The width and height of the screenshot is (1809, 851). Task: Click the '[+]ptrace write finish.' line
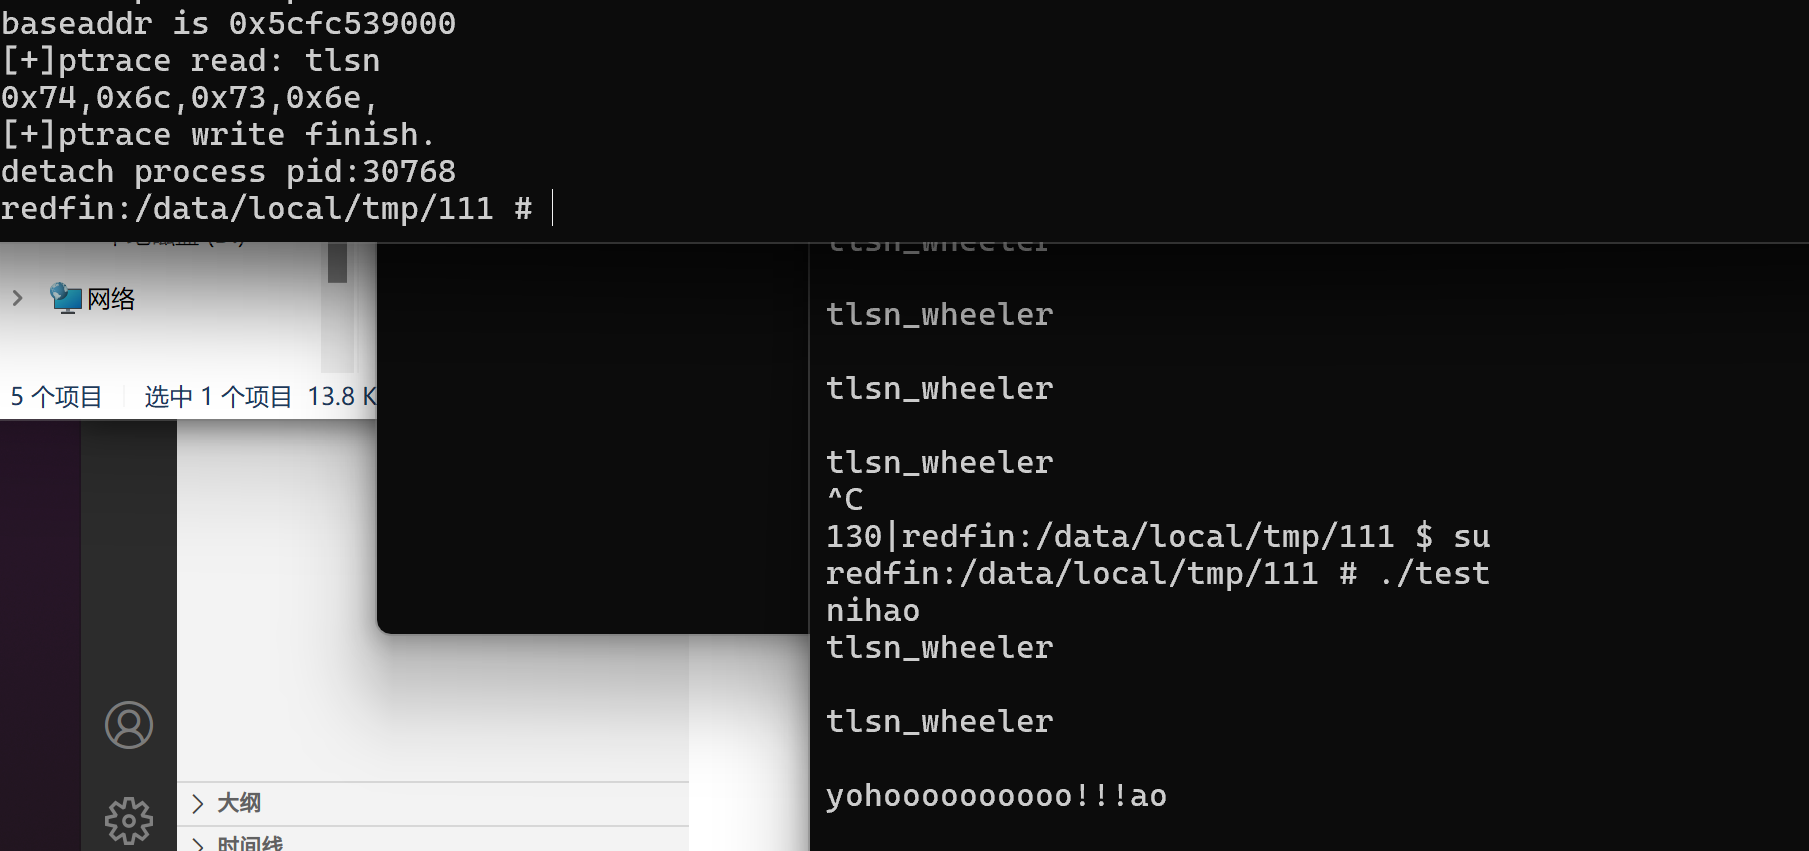218,135
